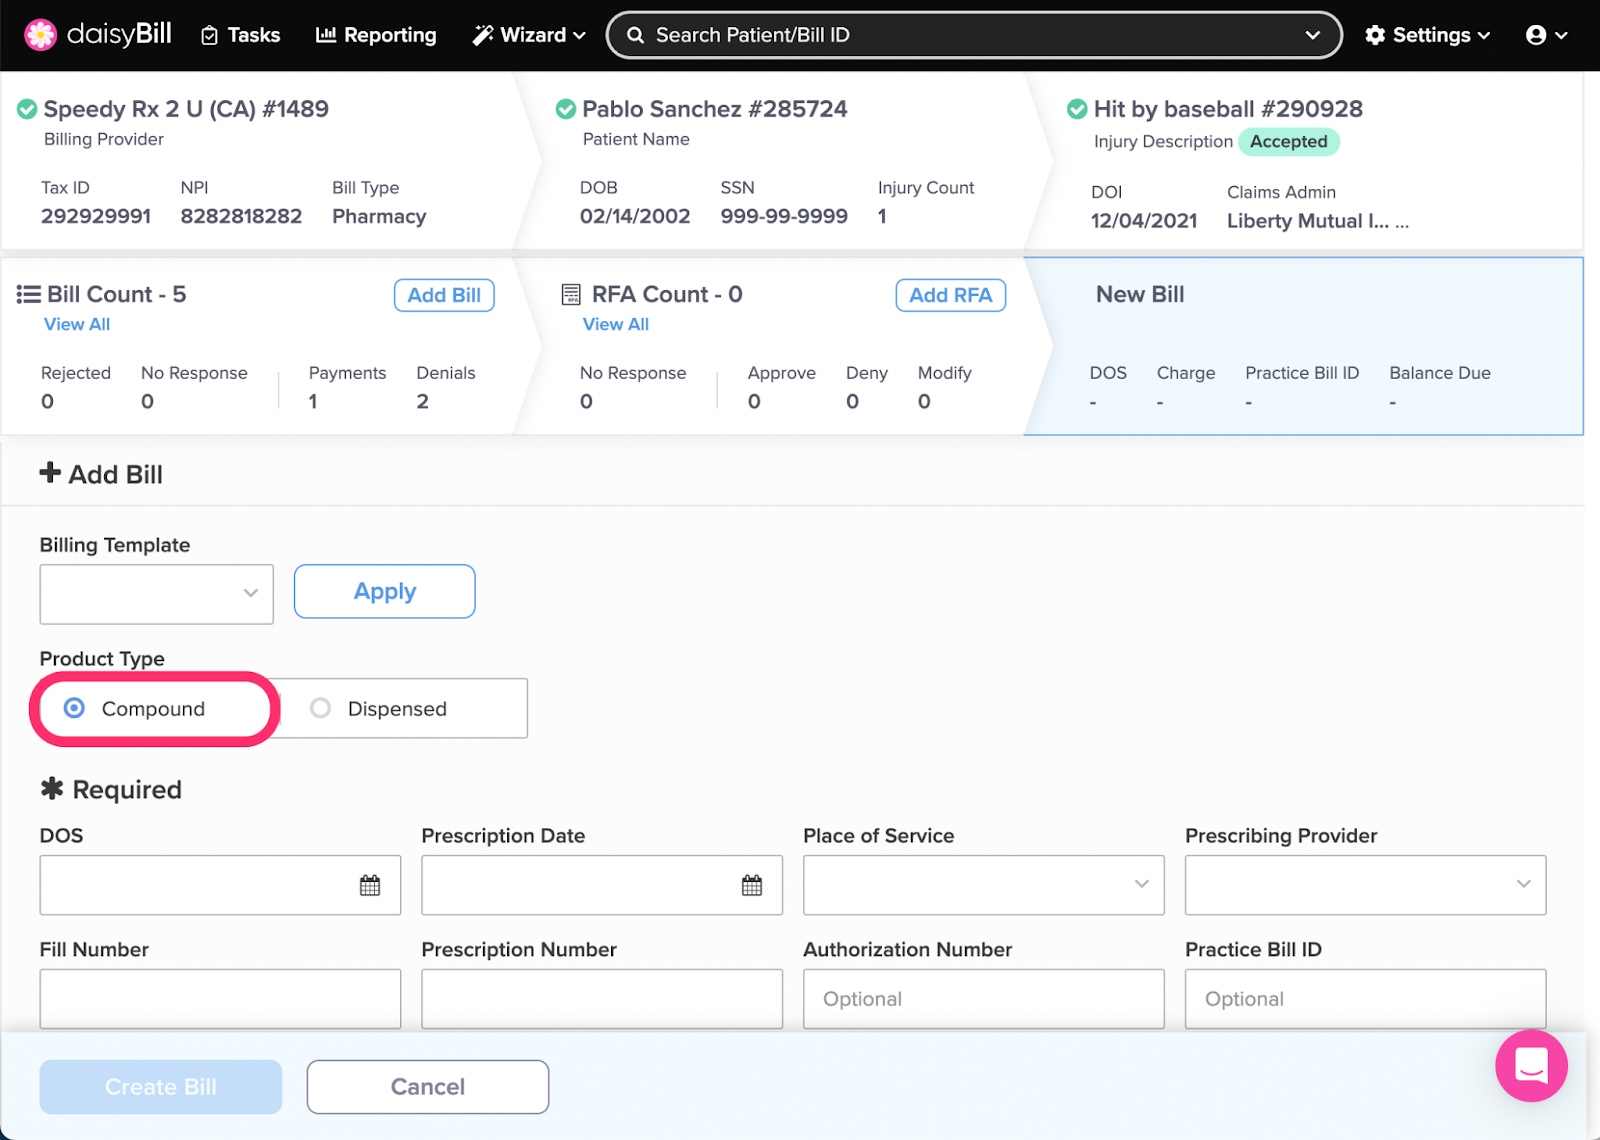Open the Prescription Date calendar picker

click(x=752, y=885)
